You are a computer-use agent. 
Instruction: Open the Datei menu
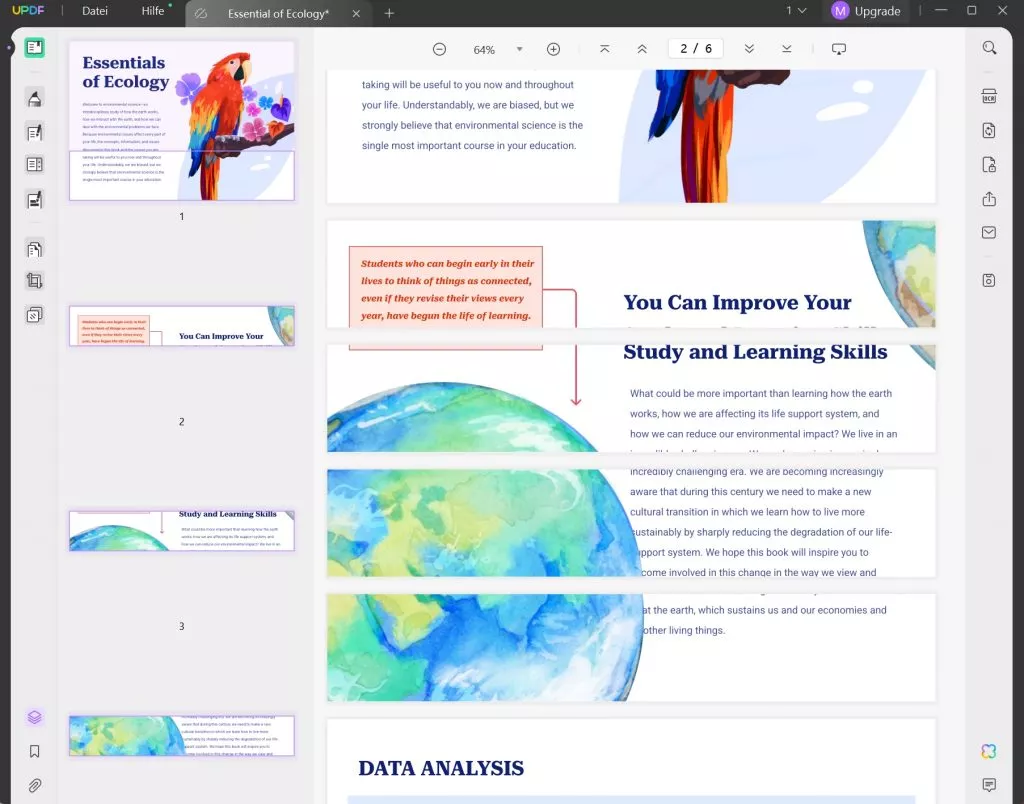tap(95, 10)
